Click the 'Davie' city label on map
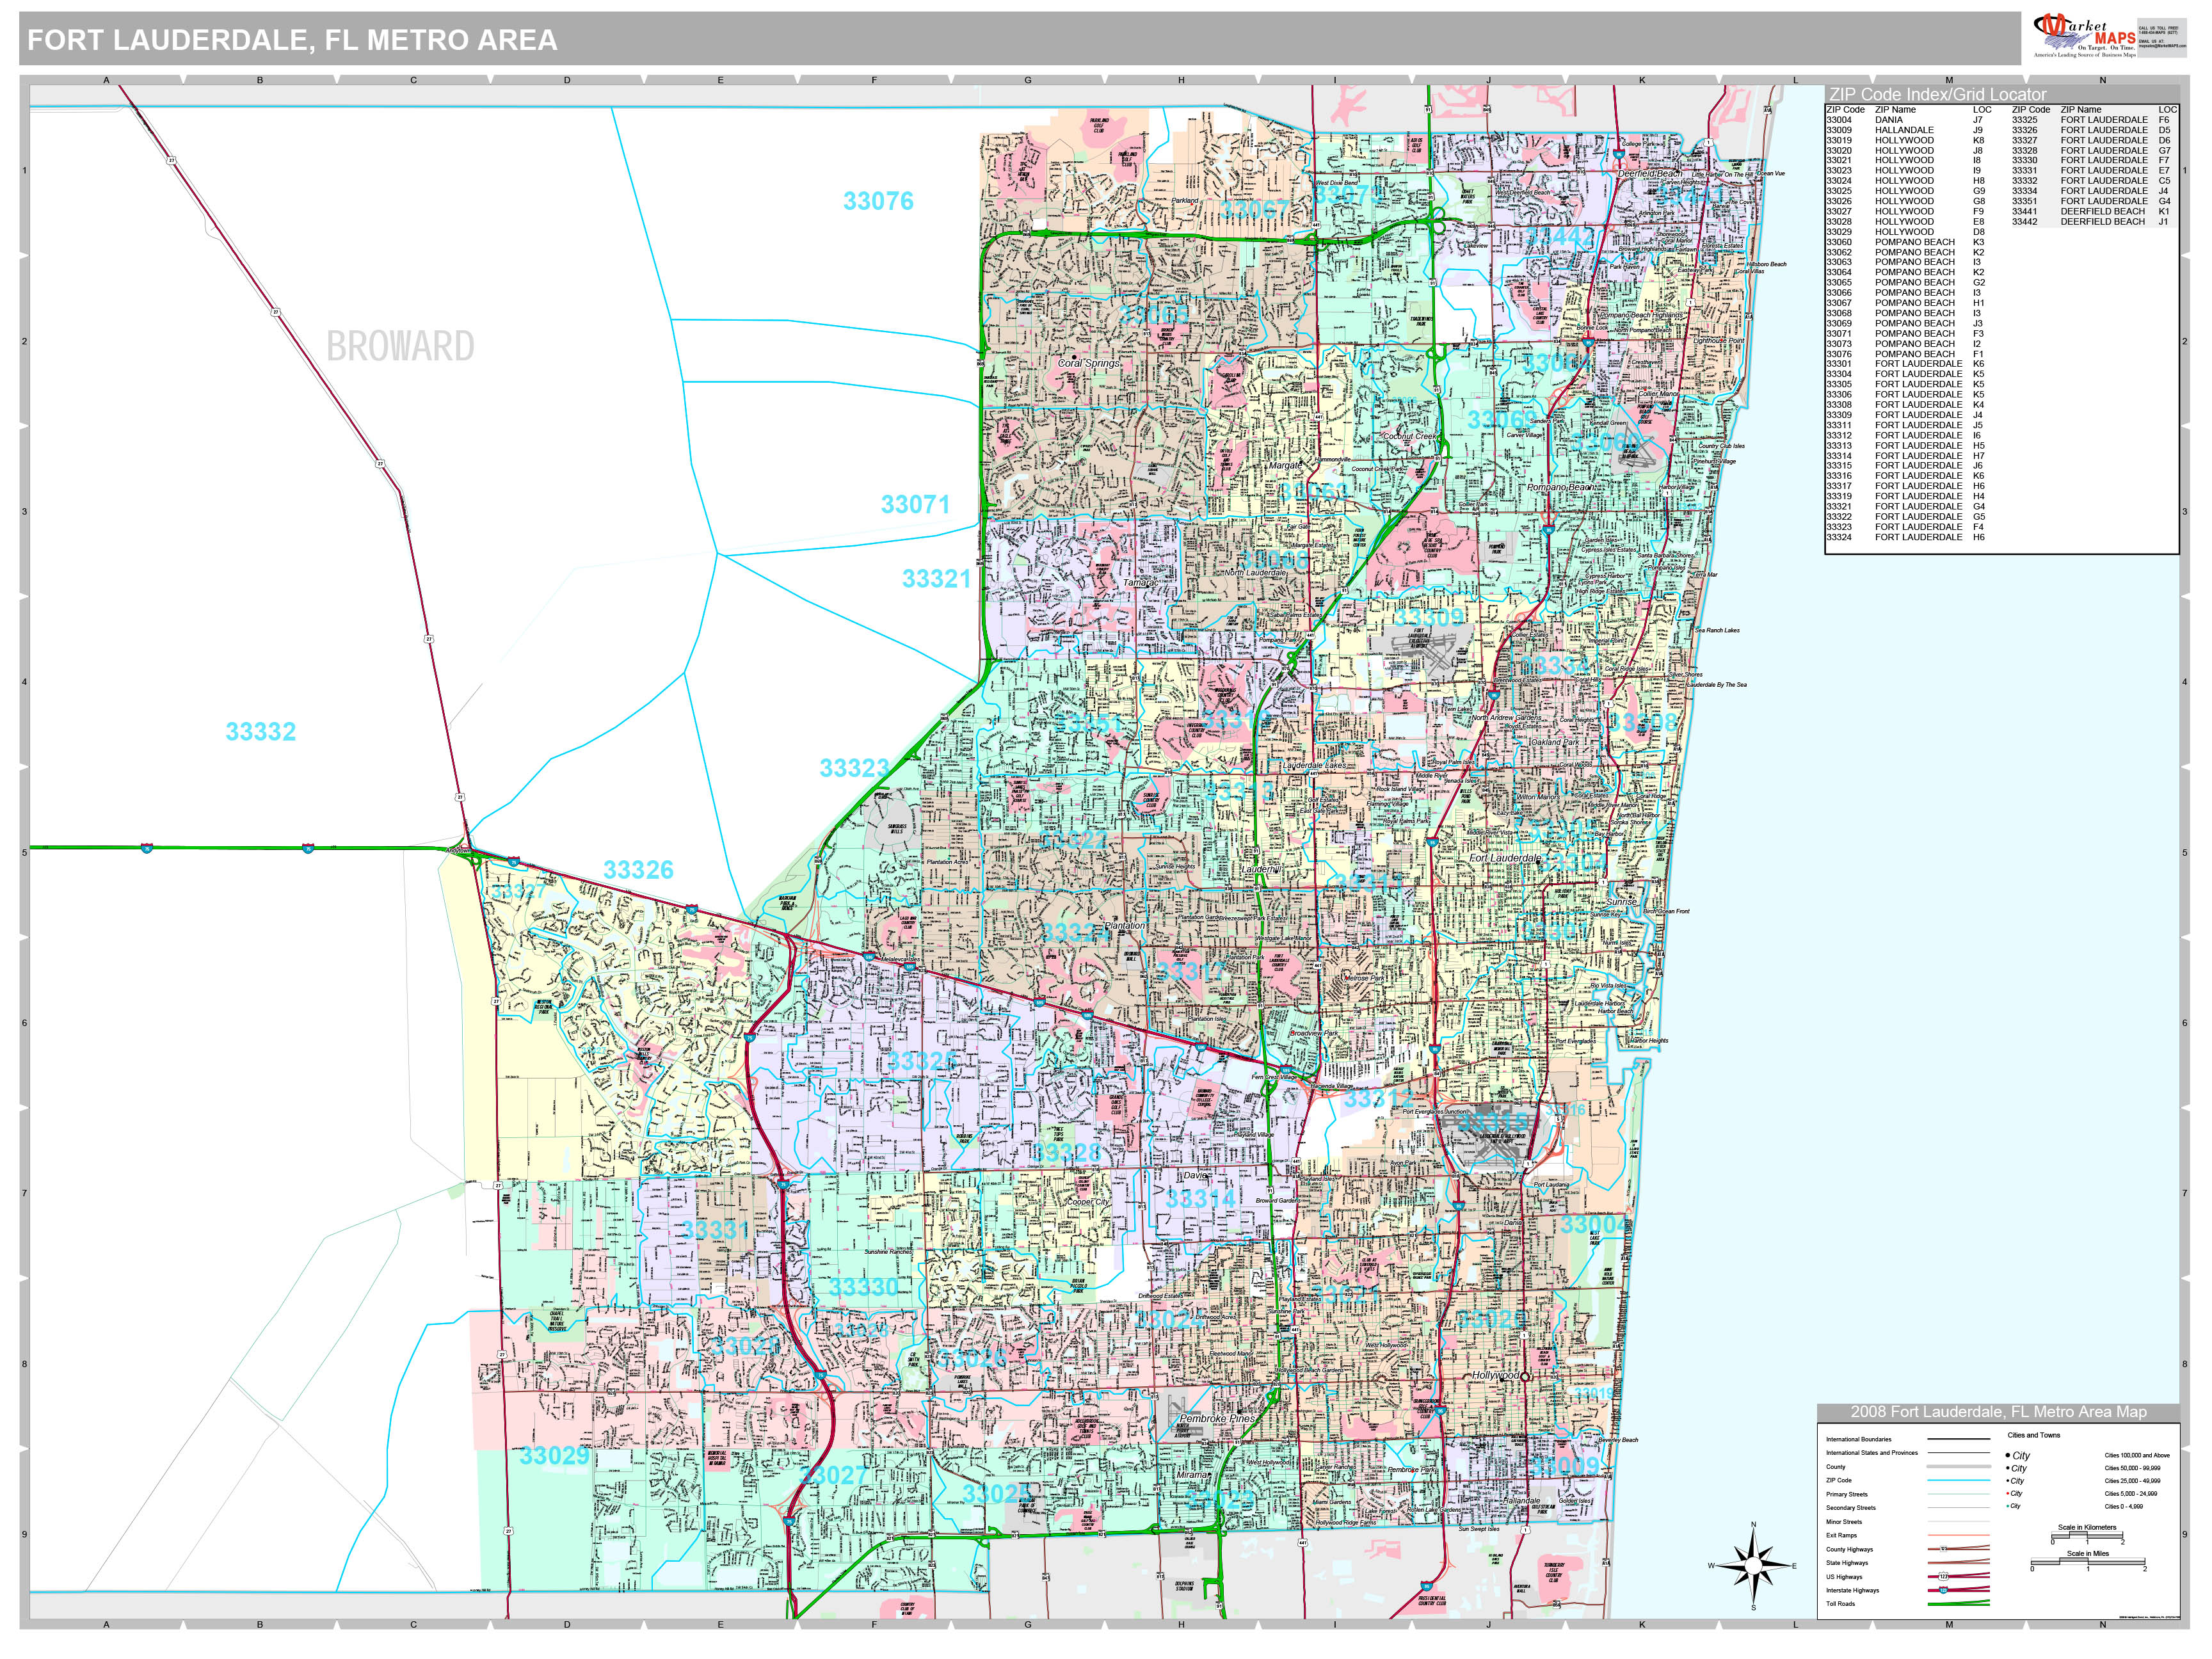2212x1659 pixels. [1196, 1175]
